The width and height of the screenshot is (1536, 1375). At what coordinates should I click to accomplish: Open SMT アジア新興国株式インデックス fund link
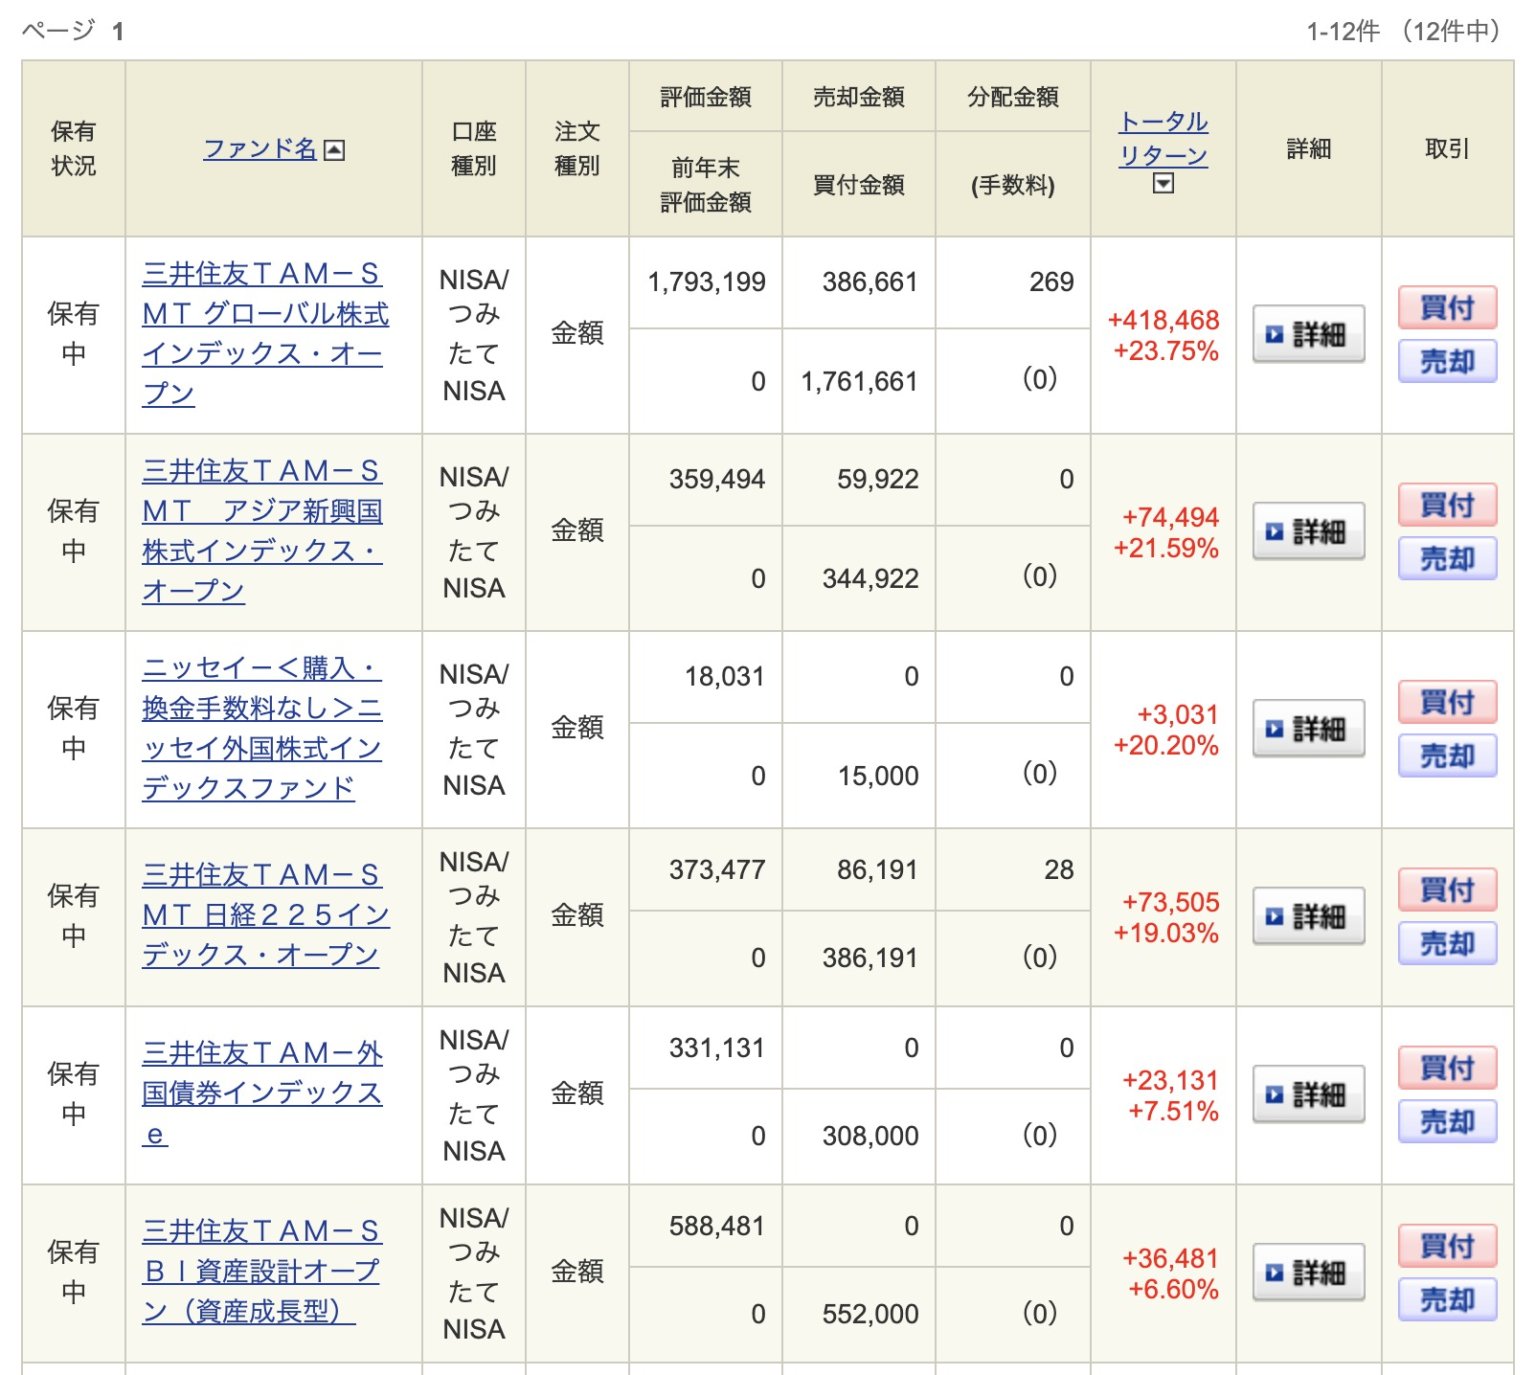(262, 530)
